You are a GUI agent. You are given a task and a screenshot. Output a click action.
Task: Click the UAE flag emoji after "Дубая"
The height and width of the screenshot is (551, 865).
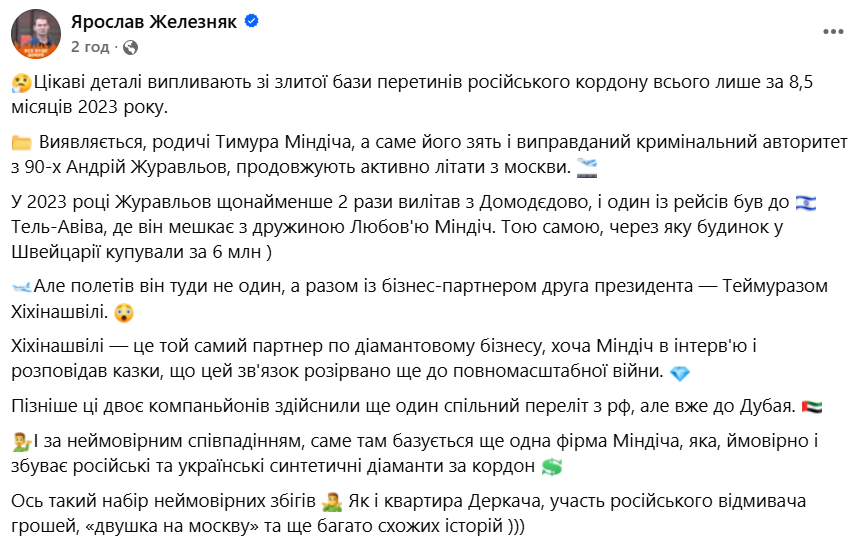click(784, 406)
